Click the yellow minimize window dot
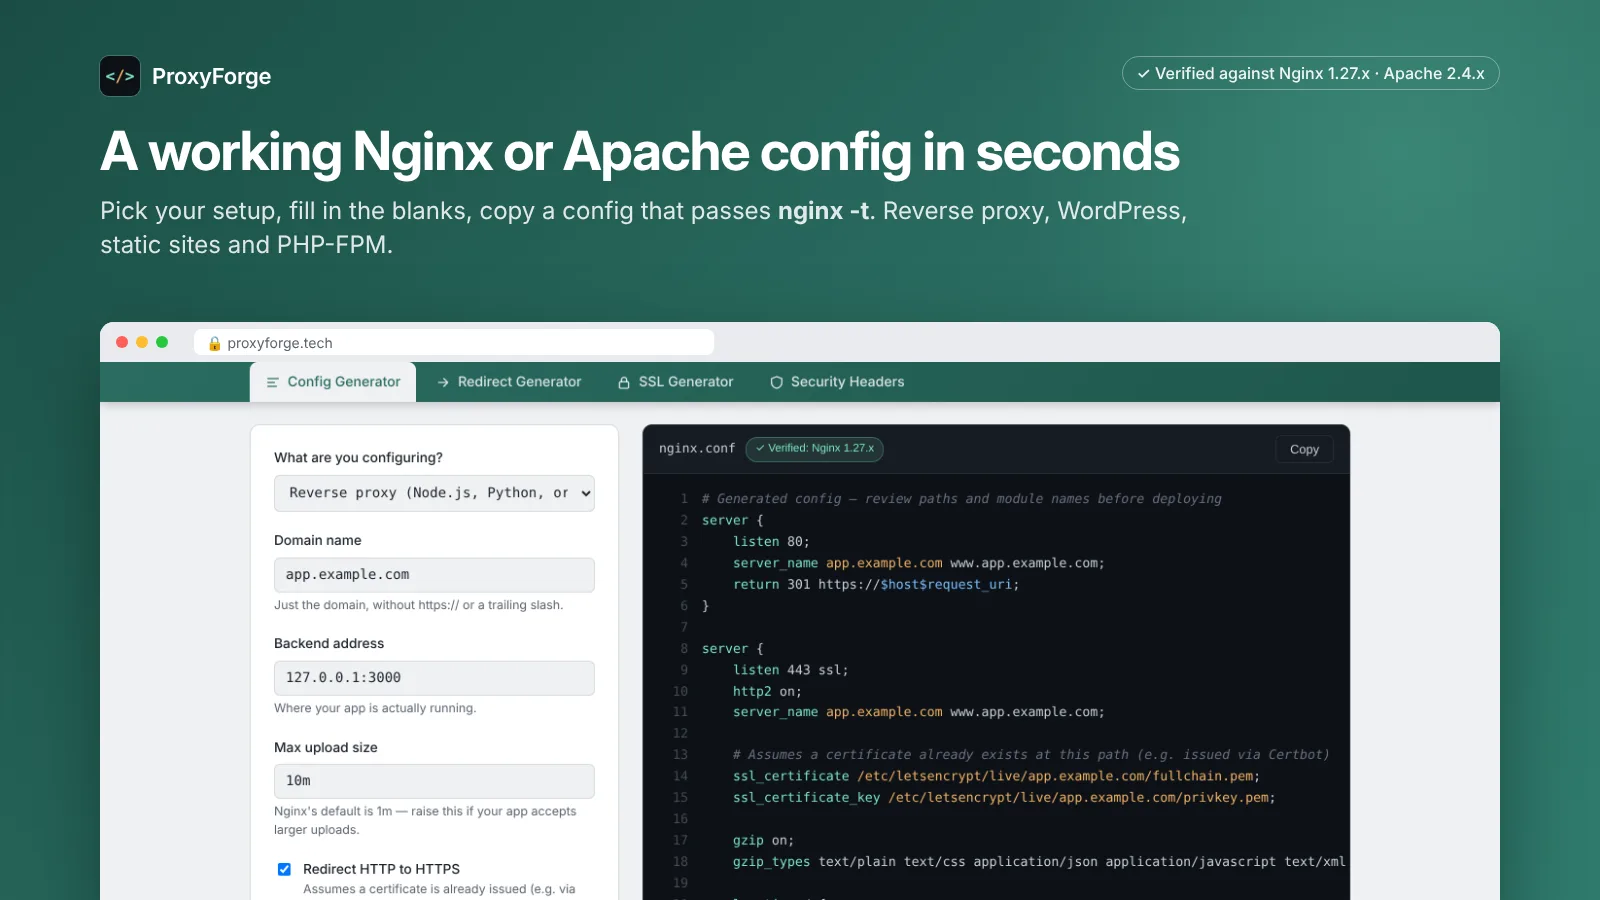 (142, 342)
